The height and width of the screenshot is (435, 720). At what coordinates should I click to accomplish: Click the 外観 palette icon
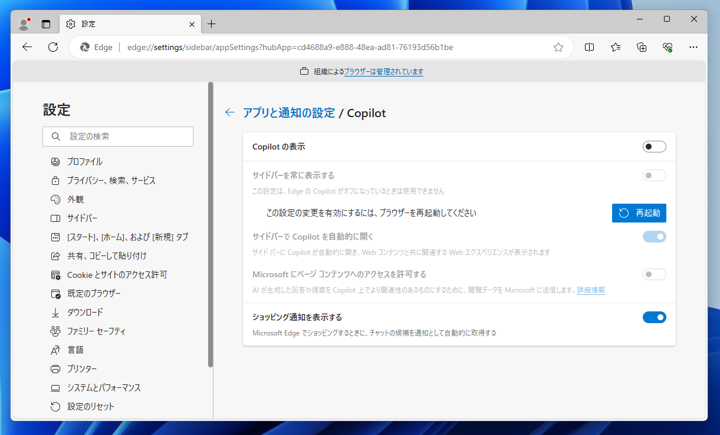[55, 199]
